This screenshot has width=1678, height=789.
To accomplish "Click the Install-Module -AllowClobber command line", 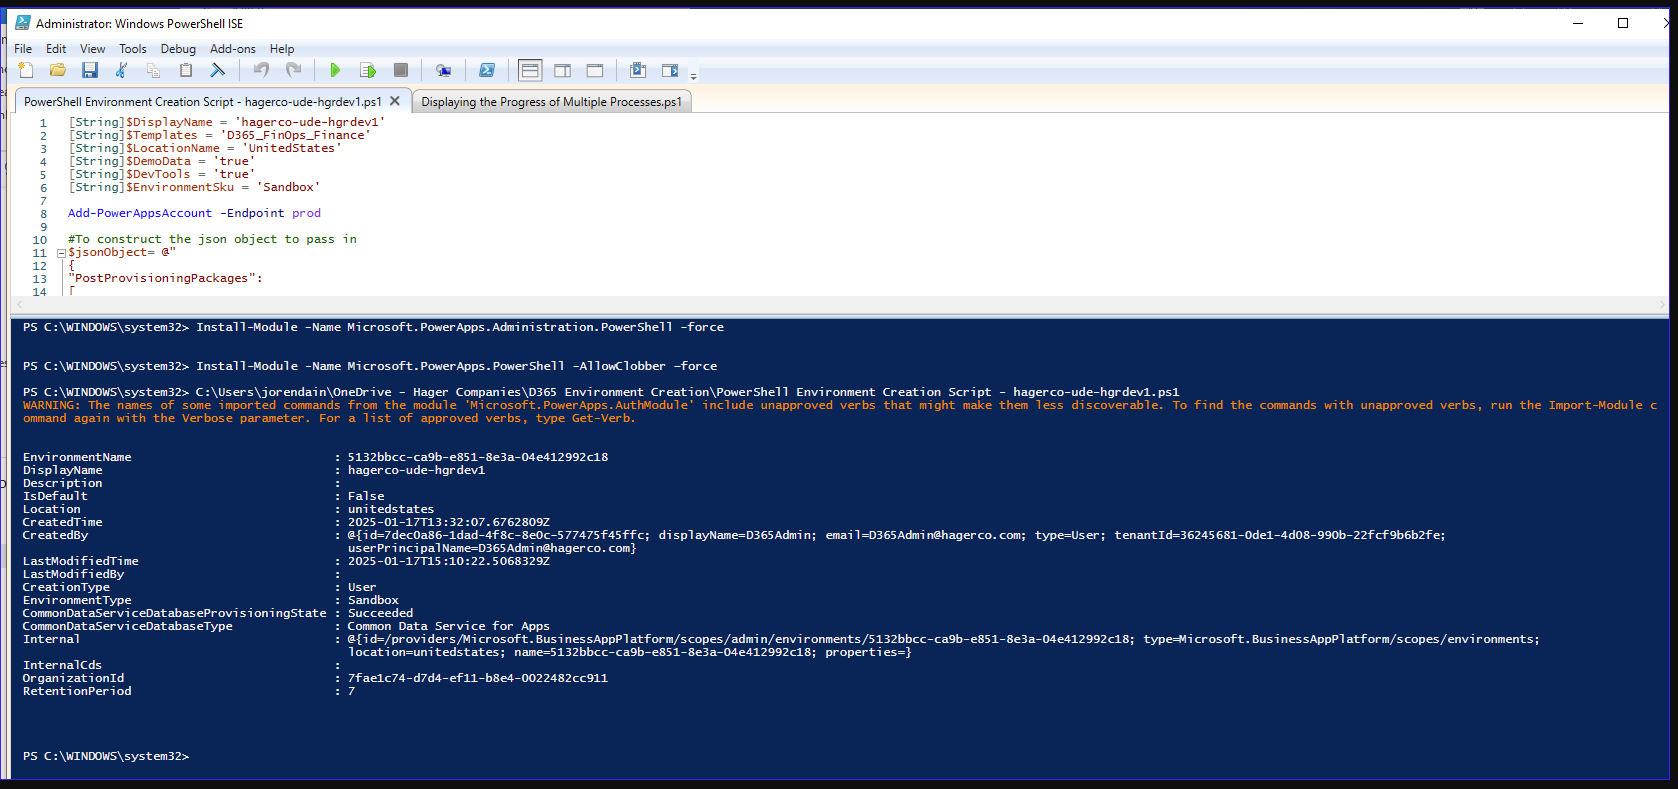I will 370,366.
